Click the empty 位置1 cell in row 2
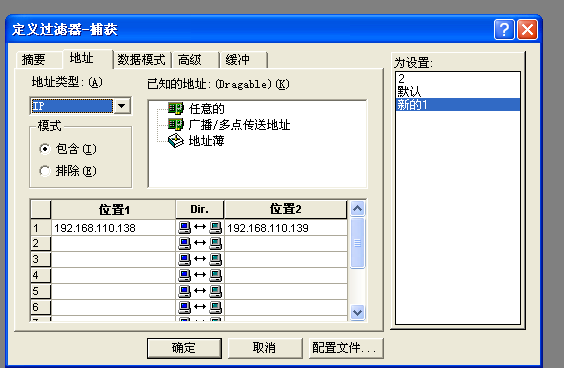564x368 pixels. click(x=113, y=244)
